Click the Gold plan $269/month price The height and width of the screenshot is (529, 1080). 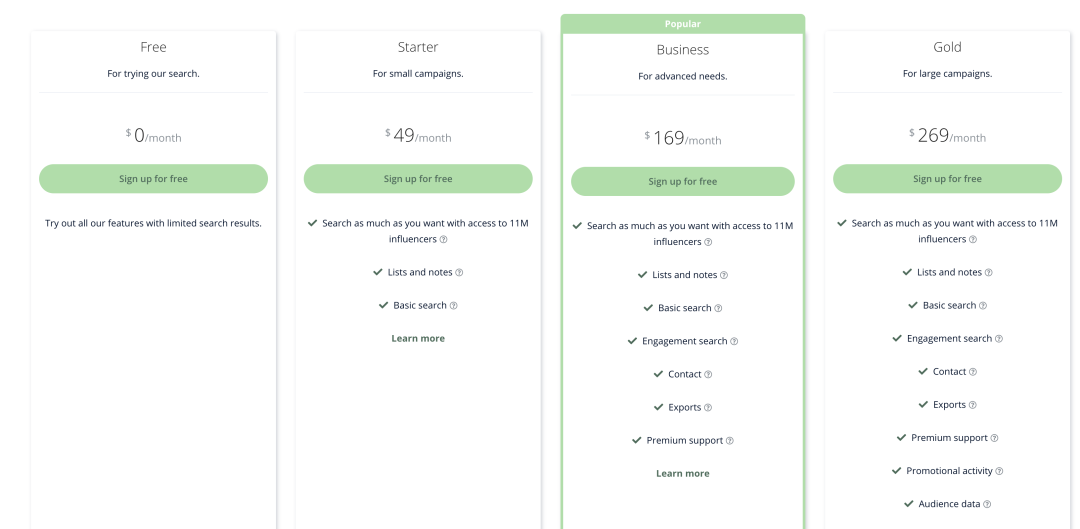point(947,136)
